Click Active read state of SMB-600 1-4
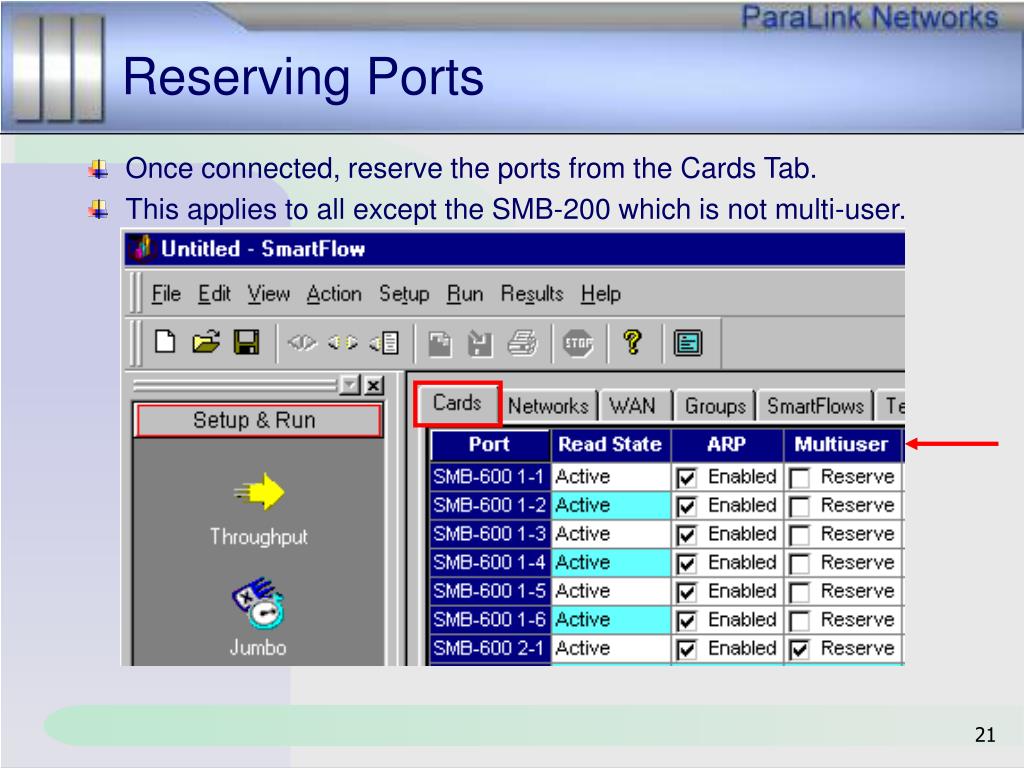 [x=611, y=562]
